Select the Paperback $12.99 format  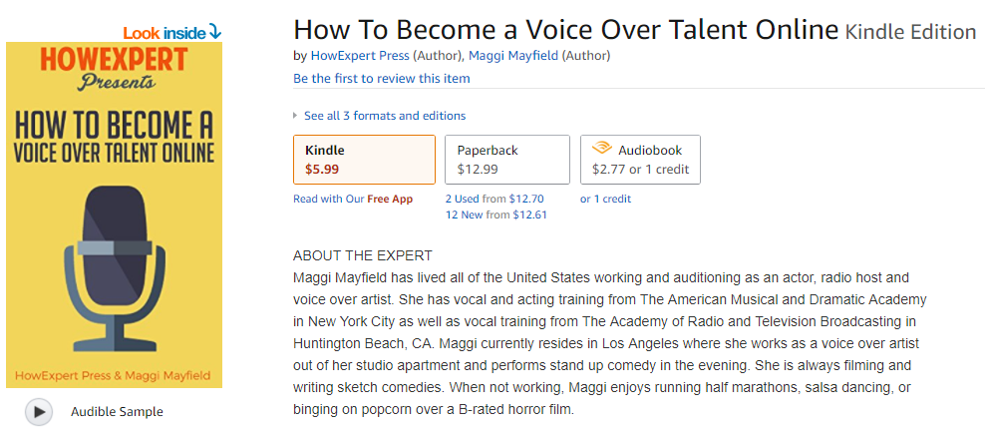pyautogui.click(x=508, y=159)
